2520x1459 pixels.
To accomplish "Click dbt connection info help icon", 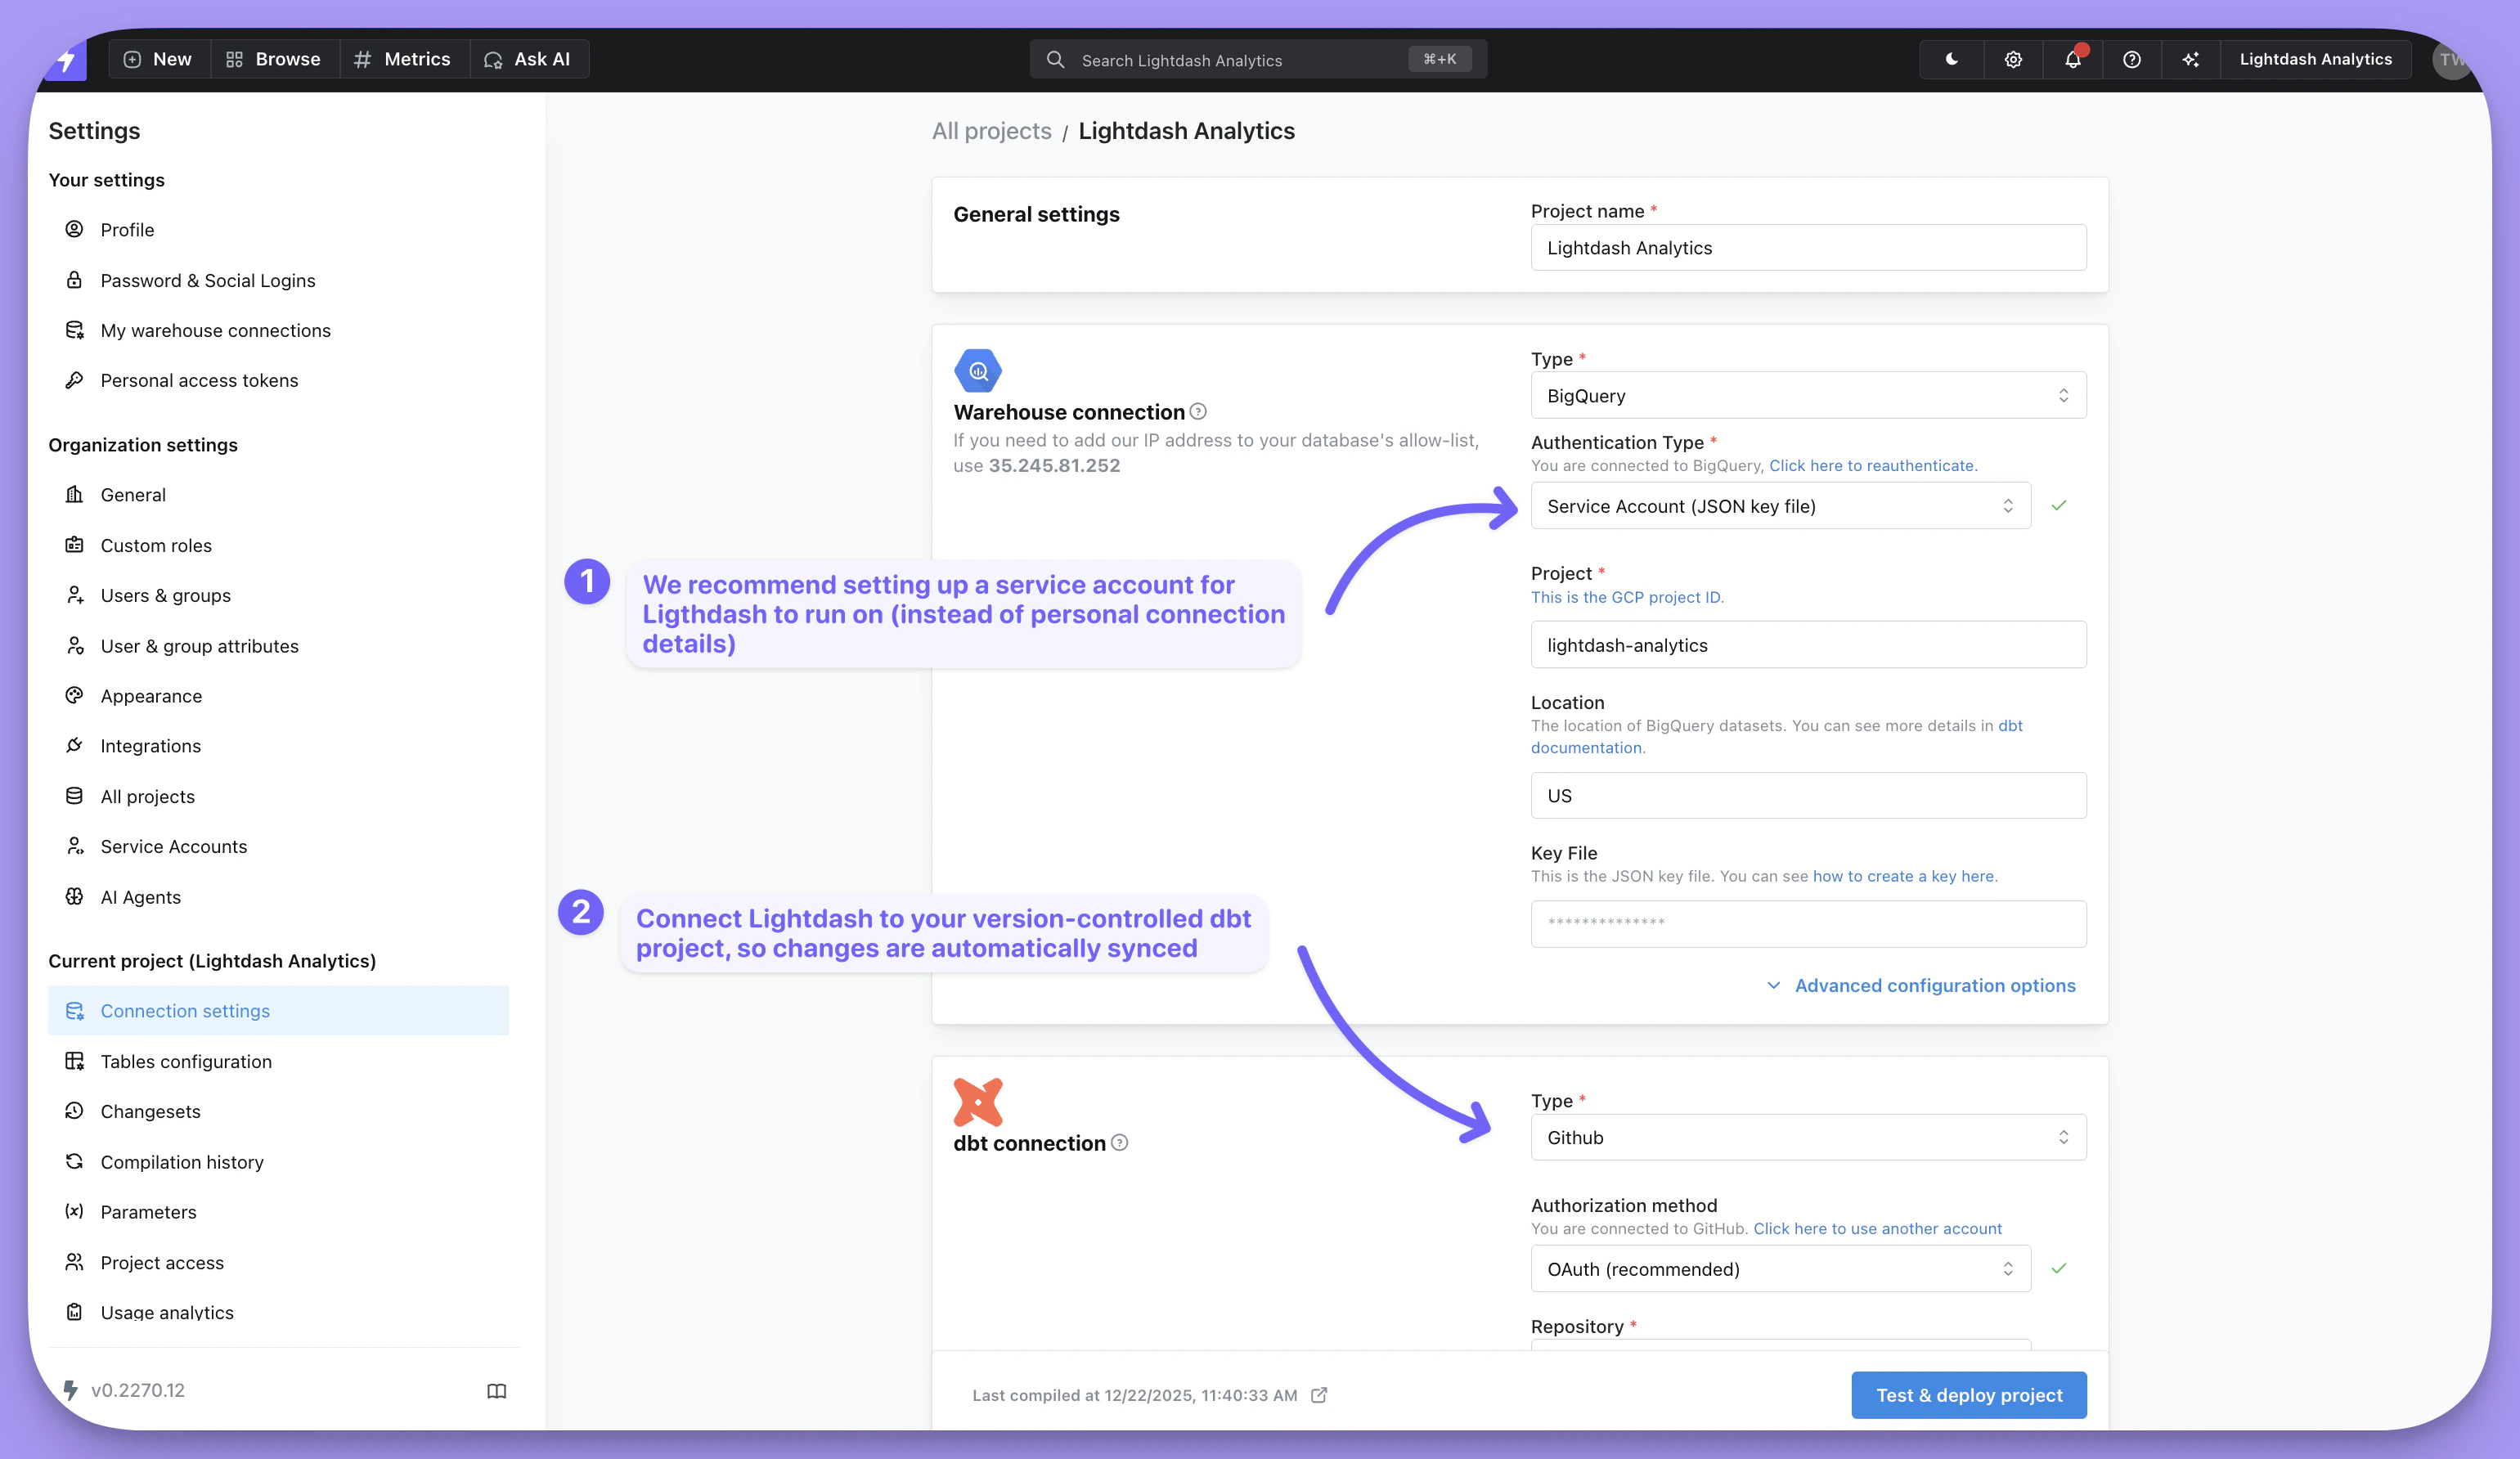I will [x=1120, y=1142].
